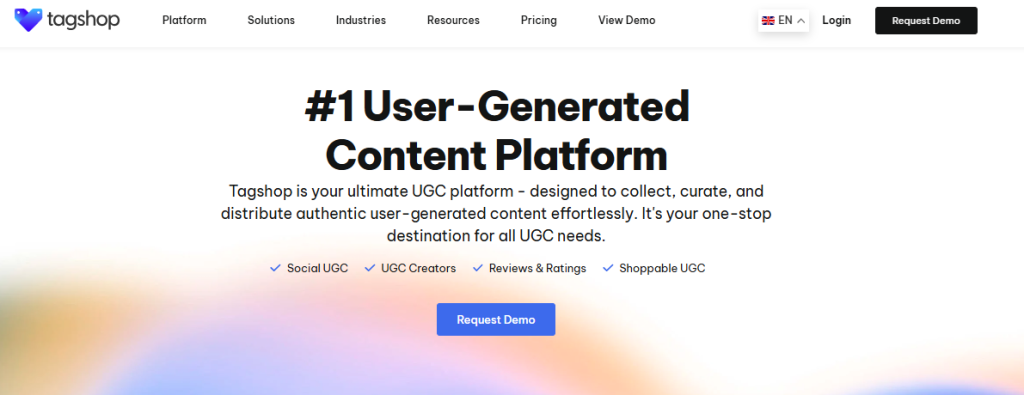Screen dimensions: 1024x395
Task: Click the tagshop wordmark text
Action: [x=84, y=20]
